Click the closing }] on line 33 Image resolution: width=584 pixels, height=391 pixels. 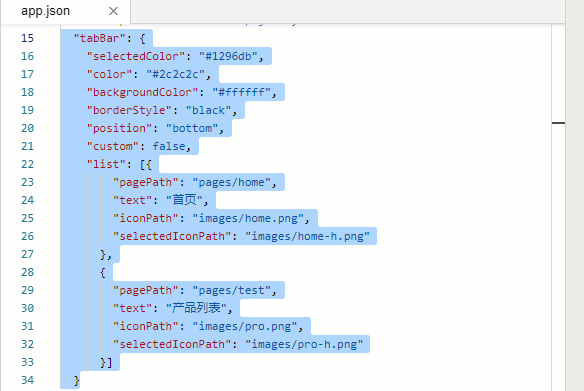106,362
